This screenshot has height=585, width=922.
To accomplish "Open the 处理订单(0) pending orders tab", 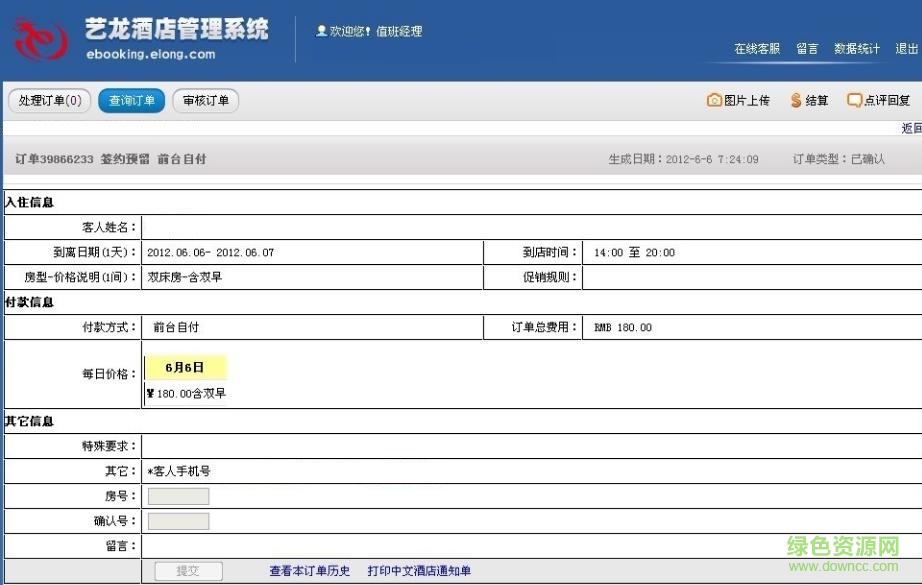I will pyautogui.click(x=48, y=100).
